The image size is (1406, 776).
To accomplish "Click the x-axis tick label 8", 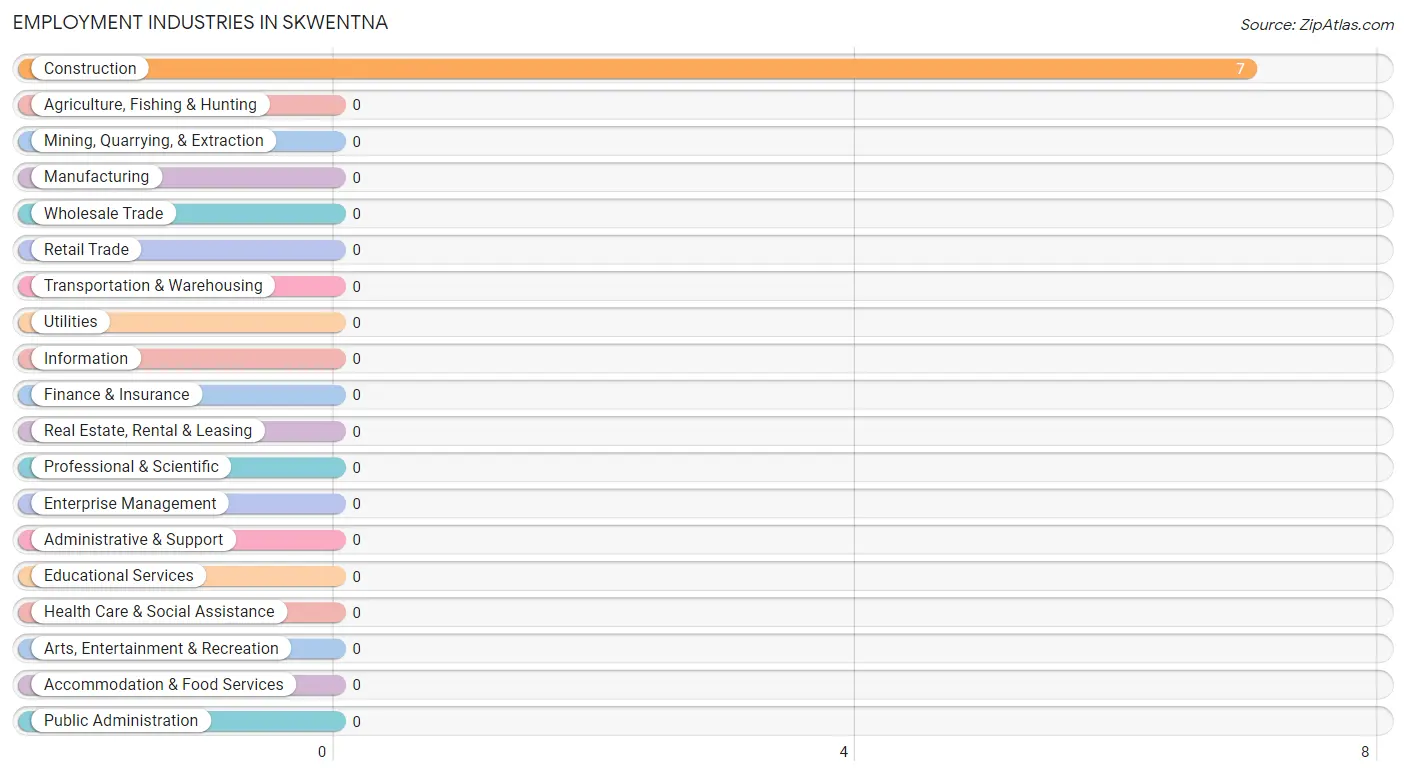I will 1365,752.
